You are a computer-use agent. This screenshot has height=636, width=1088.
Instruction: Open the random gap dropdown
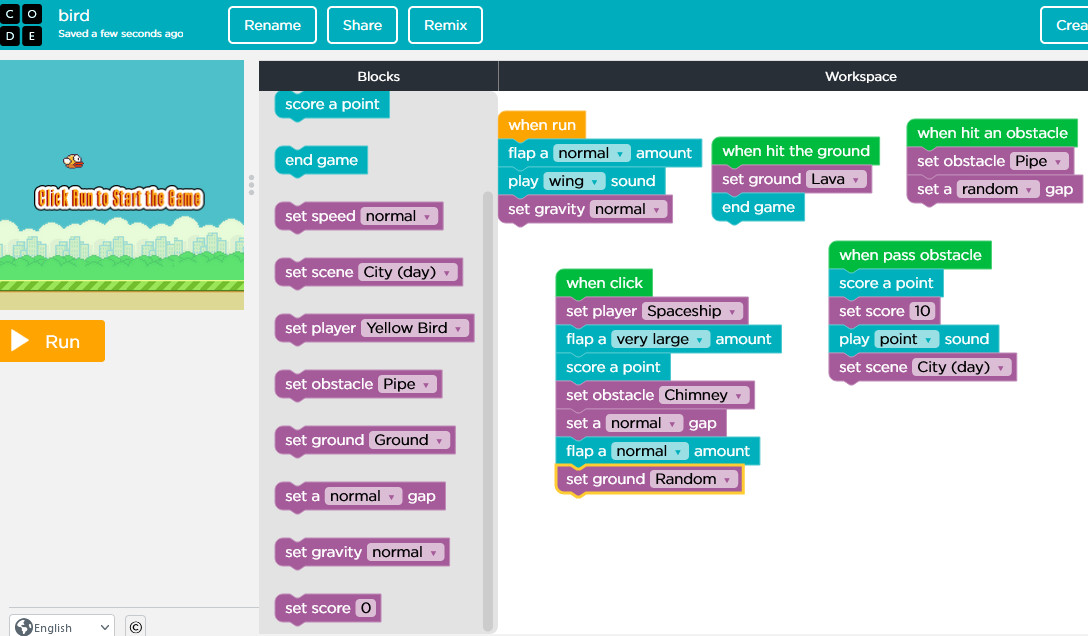[x=998, y=189]
